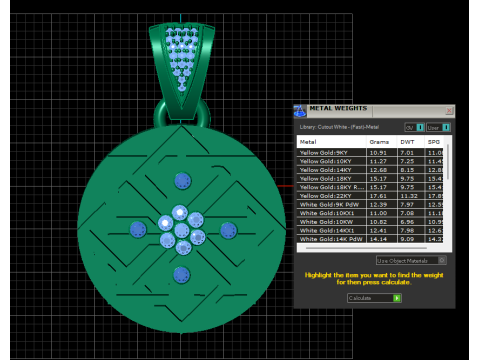Click the horizontal scrollbar under the metal list

[366, 248]
